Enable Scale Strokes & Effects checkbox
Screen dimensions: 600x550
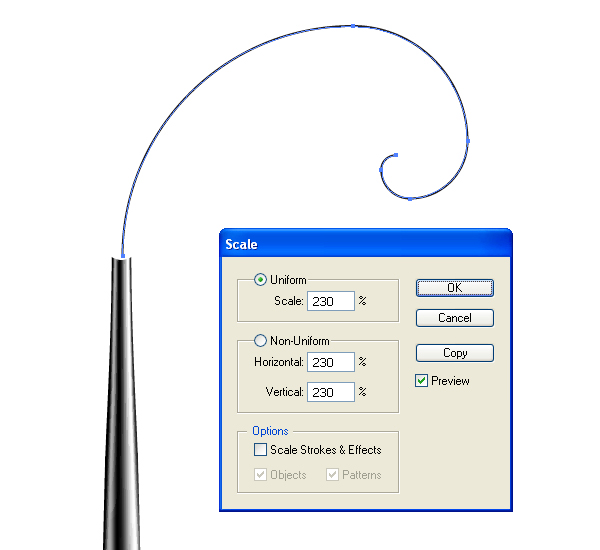tap(260, 449)
